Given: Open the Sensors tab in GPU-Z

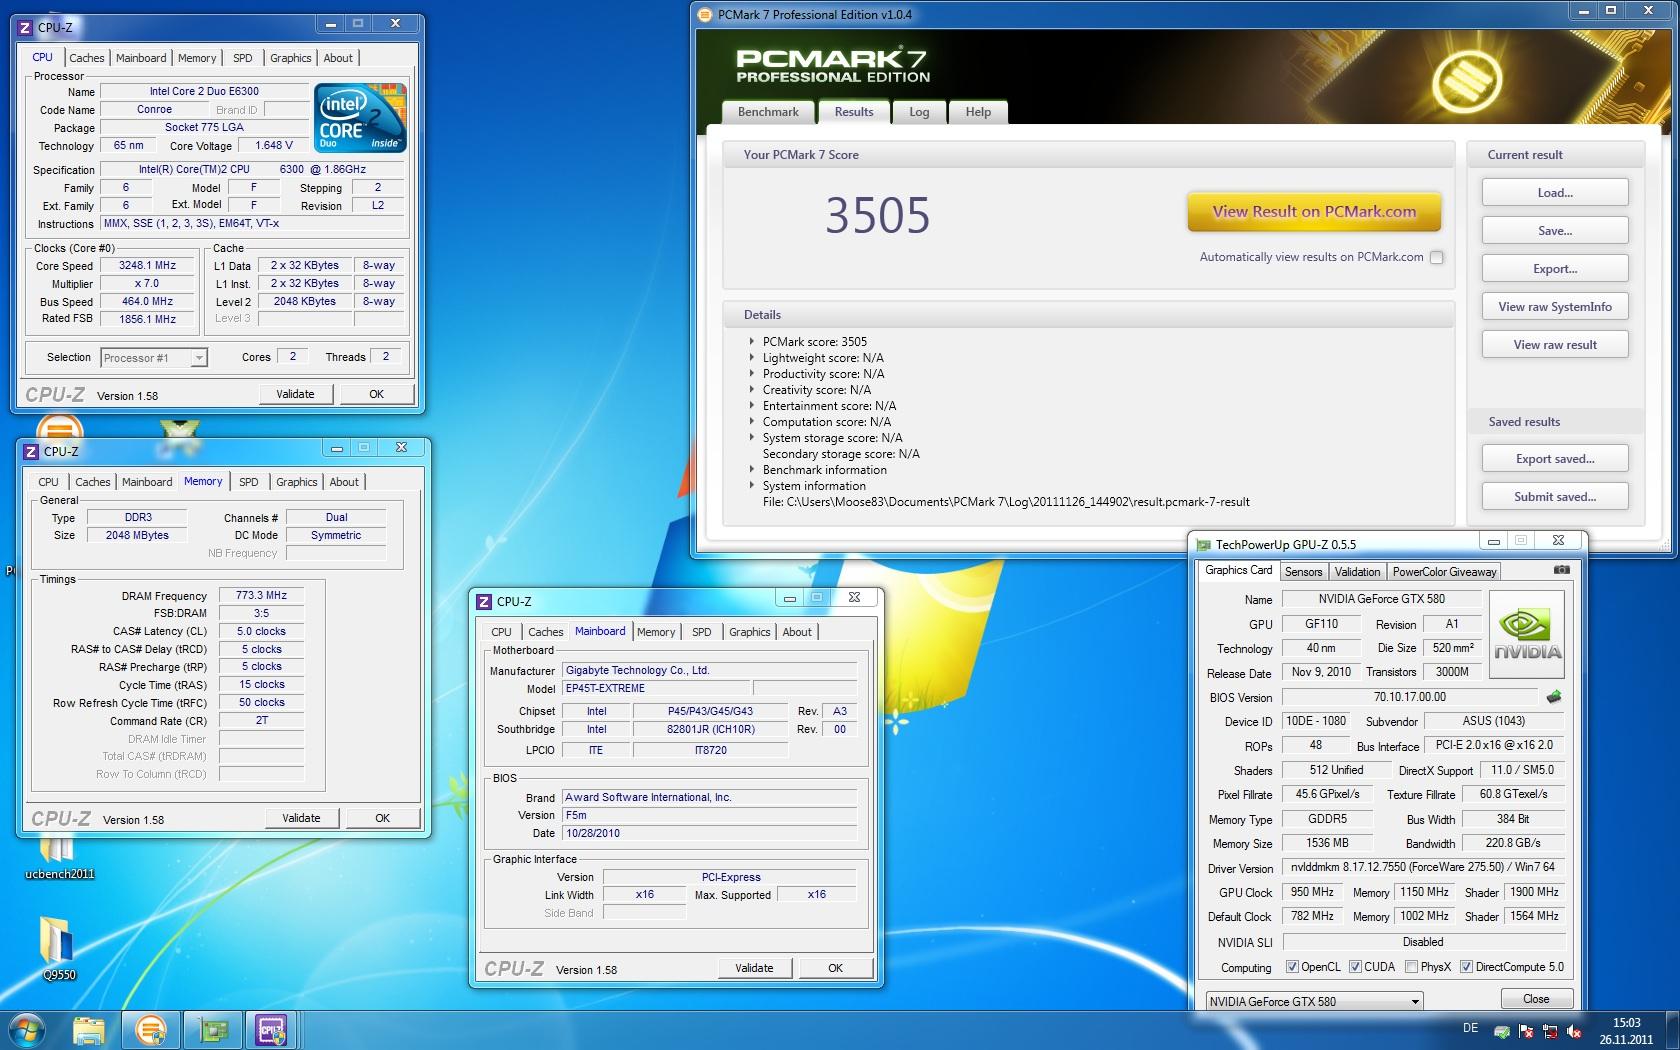Looking at the screenshot, I should click(x=1303, y=572).
